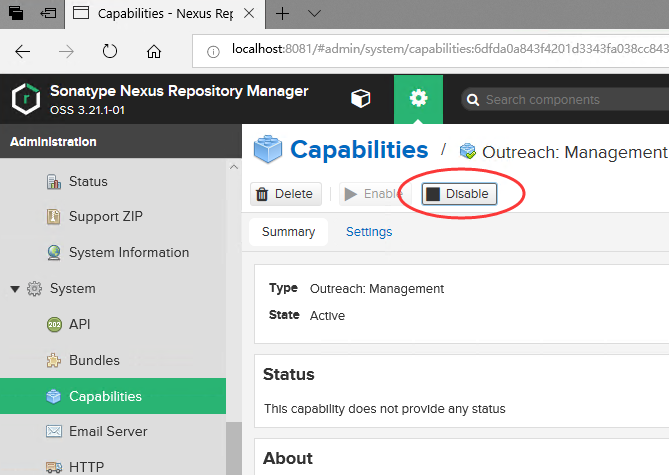Viewport: 669px width, 475px height.
Task: Click the Delete capability button
Action: click(285, 194)
